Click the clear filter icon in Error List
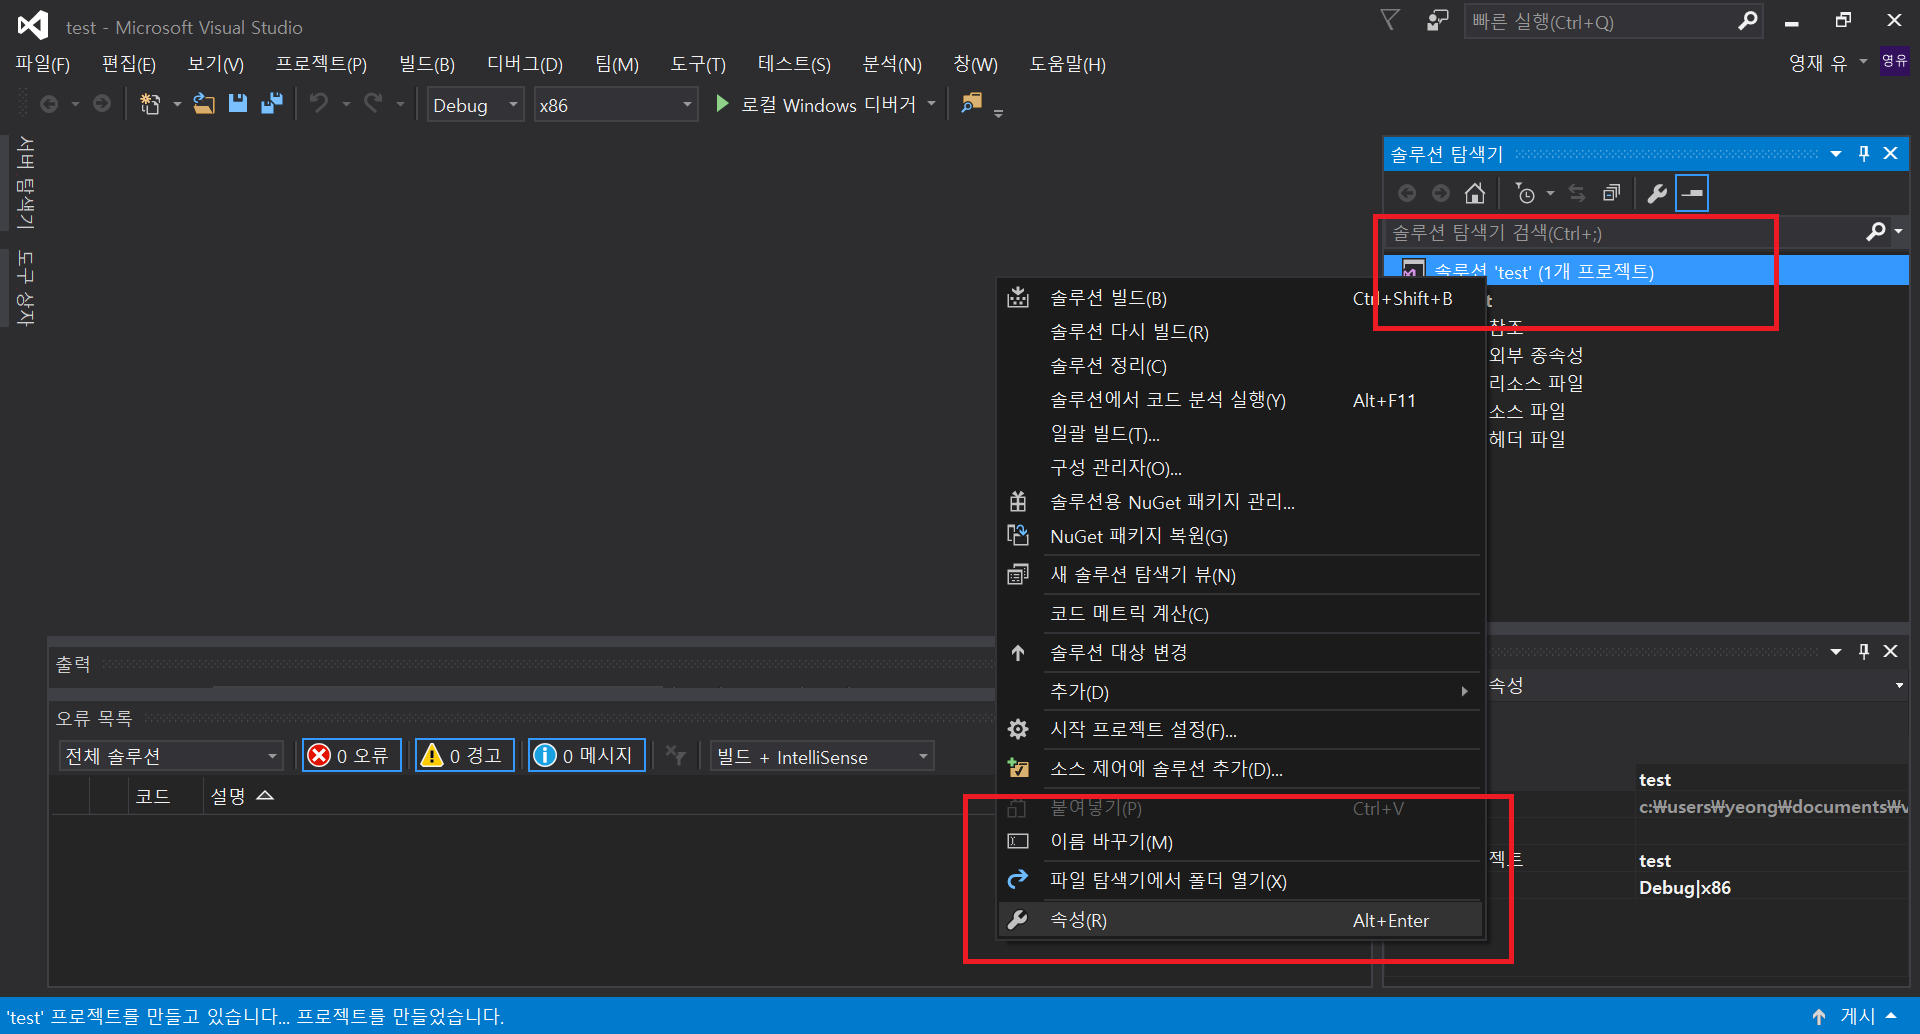The width and height of the screenshot is (1920, 1034). [x=676, y=756]
